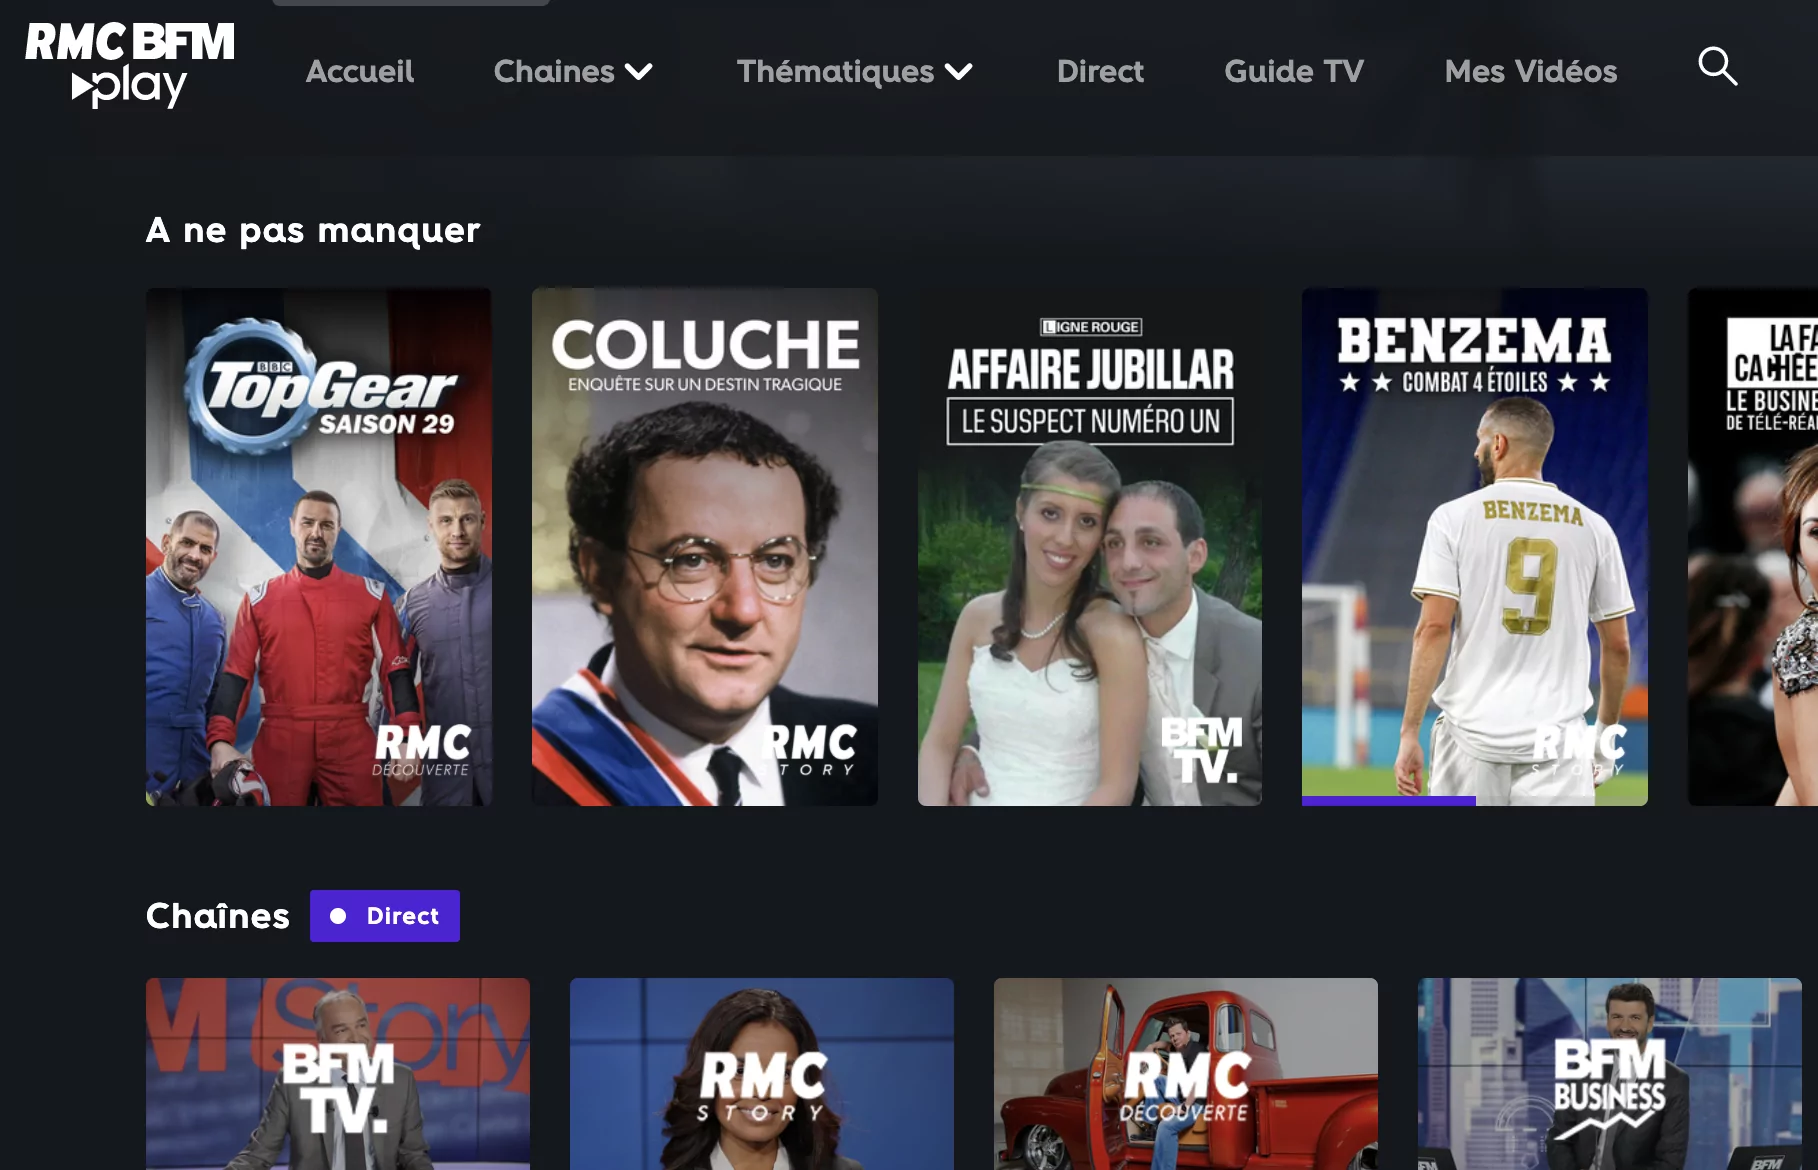The image size is (1818, 1170).
Task: Watch the RMC Découverte live channel
Action: 1186,1074
